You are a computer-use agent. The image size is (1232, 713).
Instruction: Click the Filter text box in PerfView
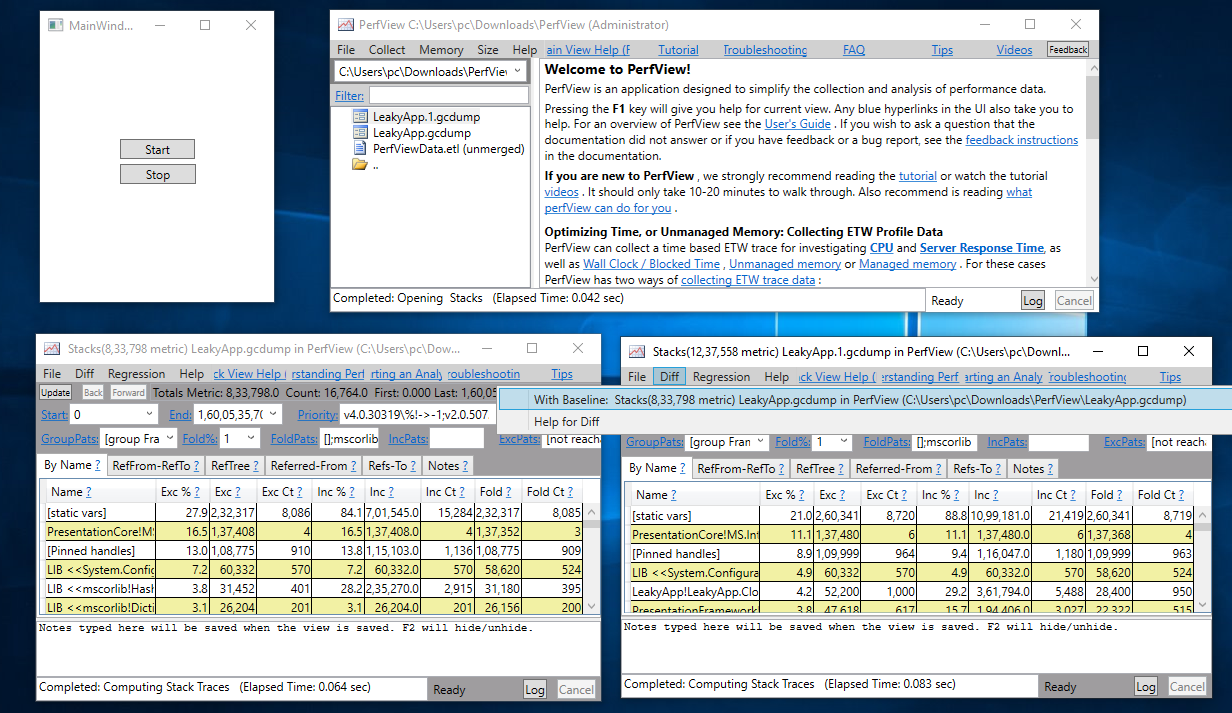click(x=448, y=95)
